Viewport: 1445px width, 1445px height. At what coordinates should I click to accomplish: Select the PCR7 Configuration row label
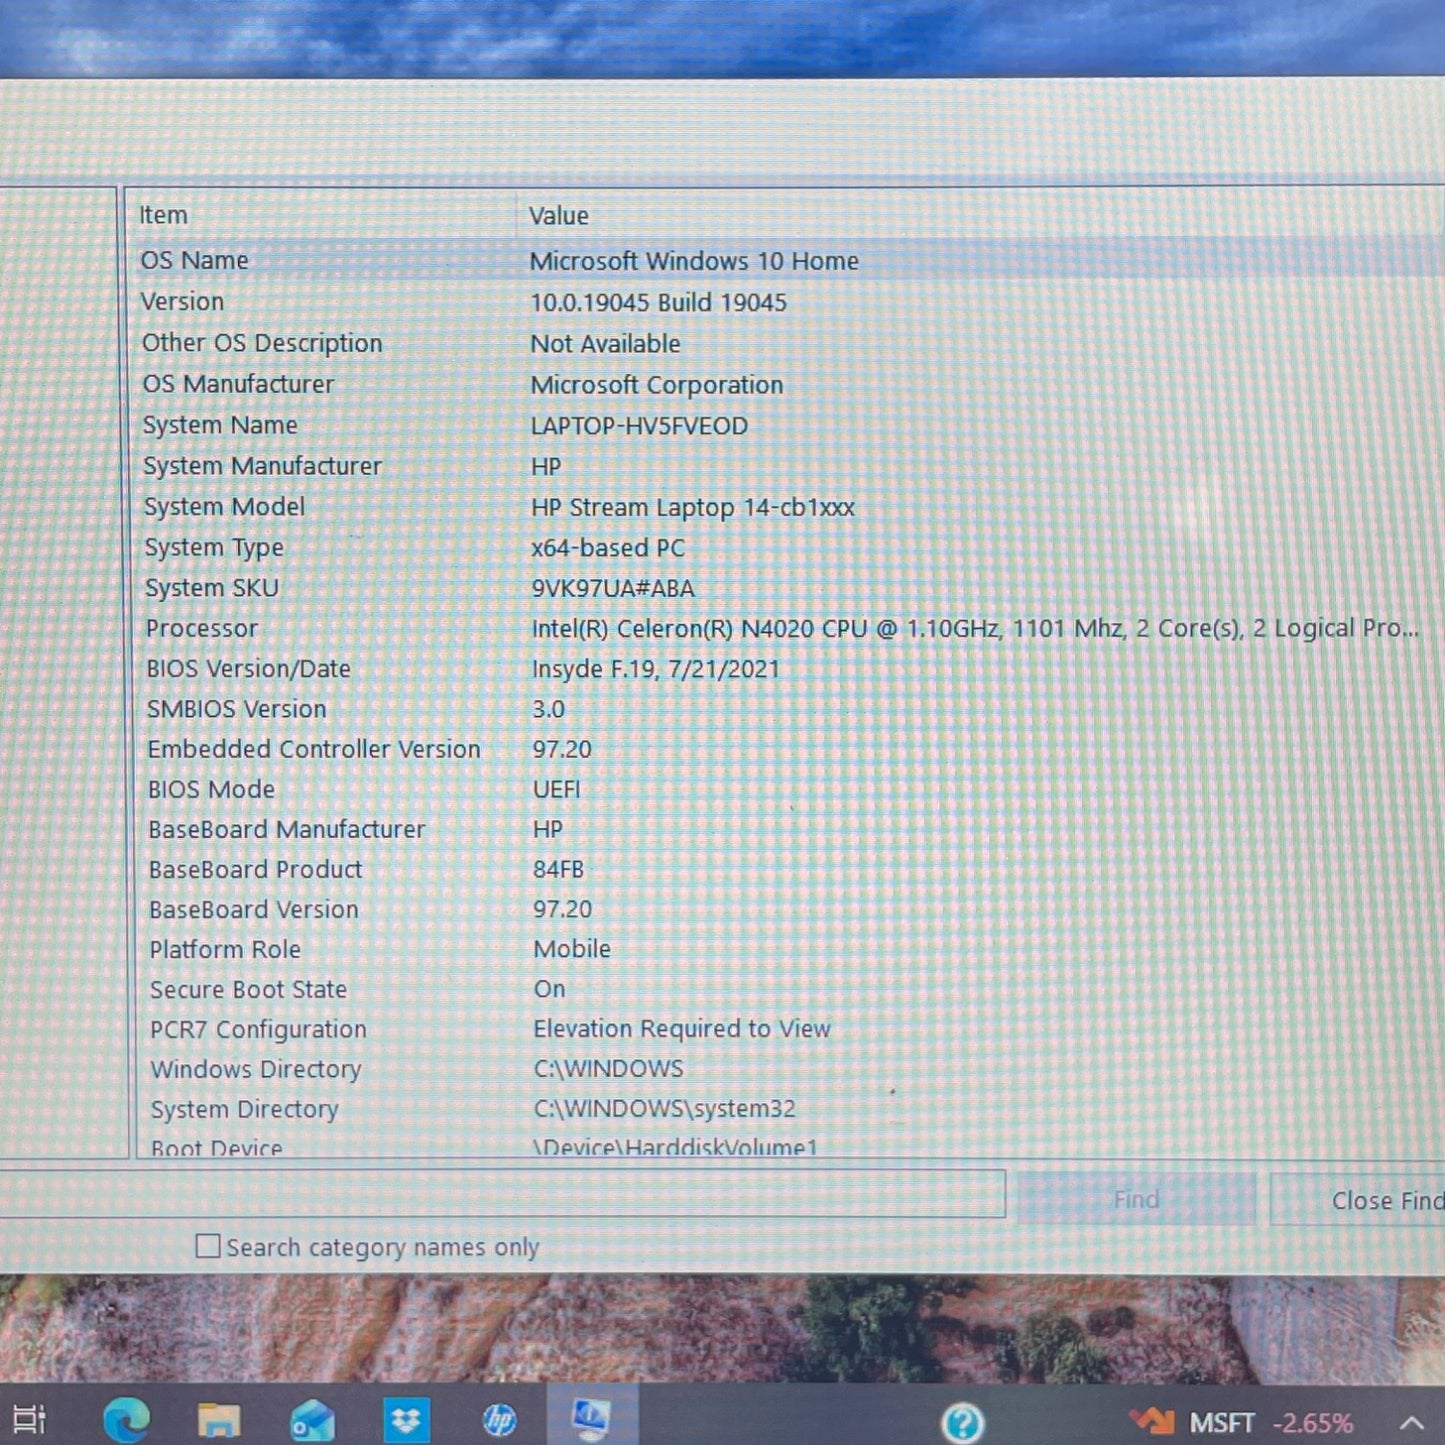(x=258, y=1029)
